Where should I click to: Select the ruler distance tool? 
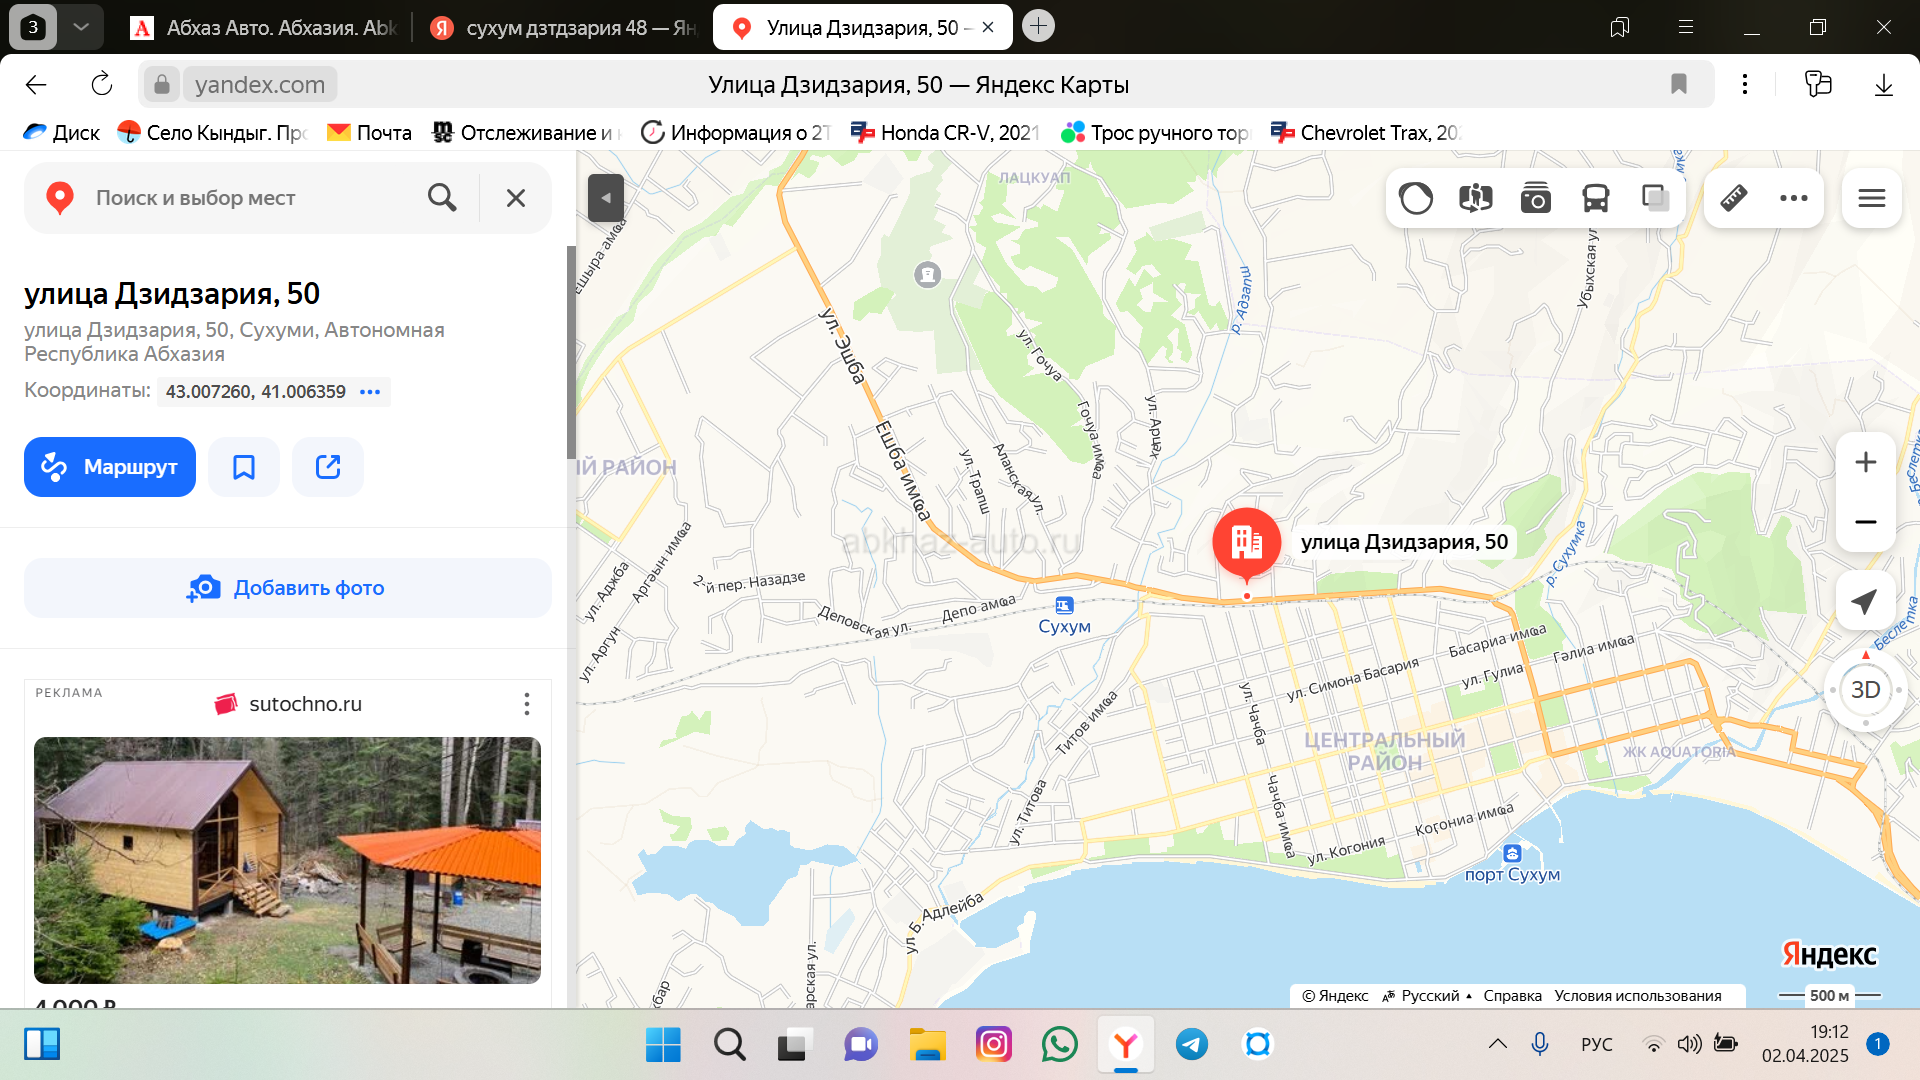[1734, 198]
